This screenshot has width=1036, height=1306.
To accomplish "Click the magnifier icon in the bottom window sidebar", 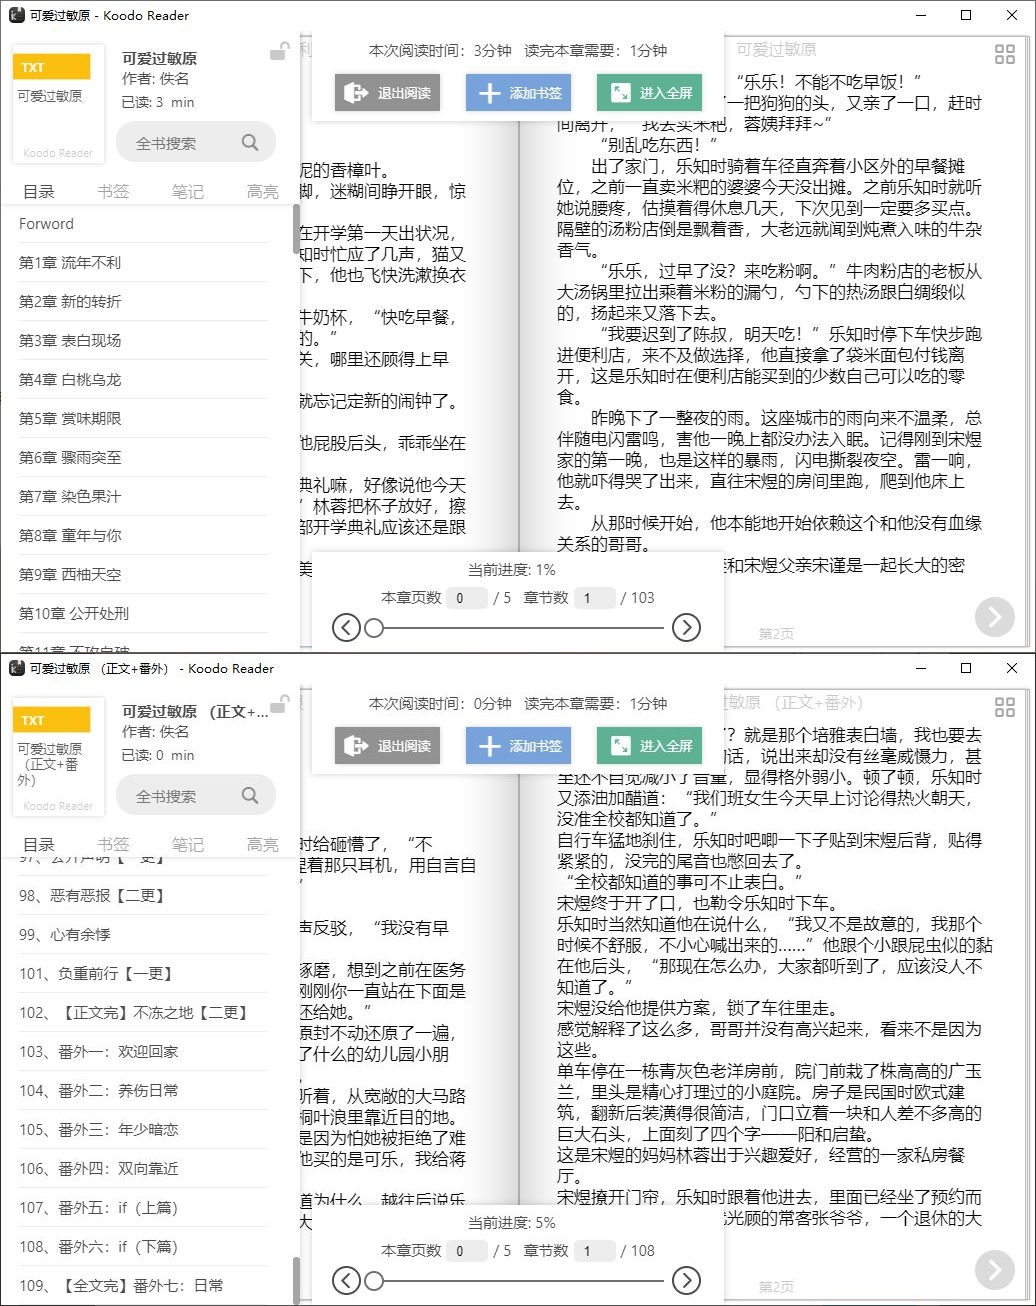I will [x=250, y=795].
